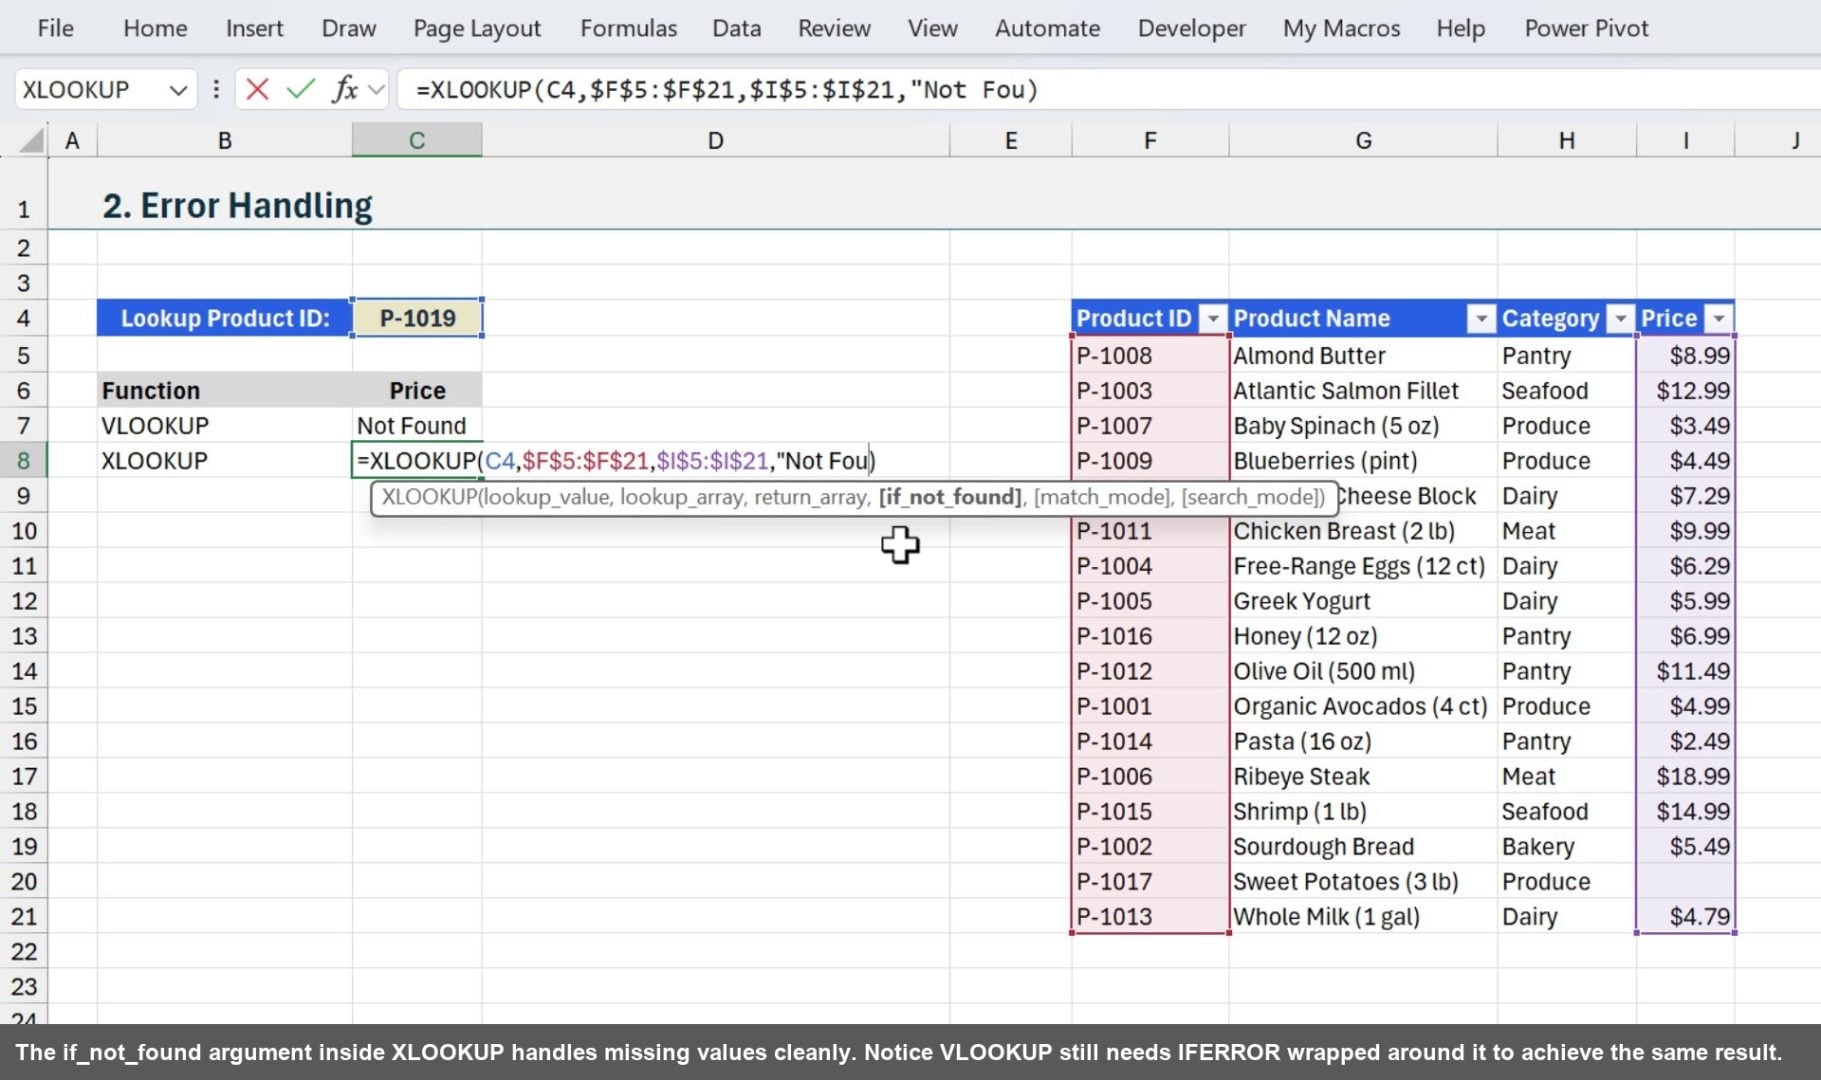
Task: Open the File menu
Action: (55, 28)
